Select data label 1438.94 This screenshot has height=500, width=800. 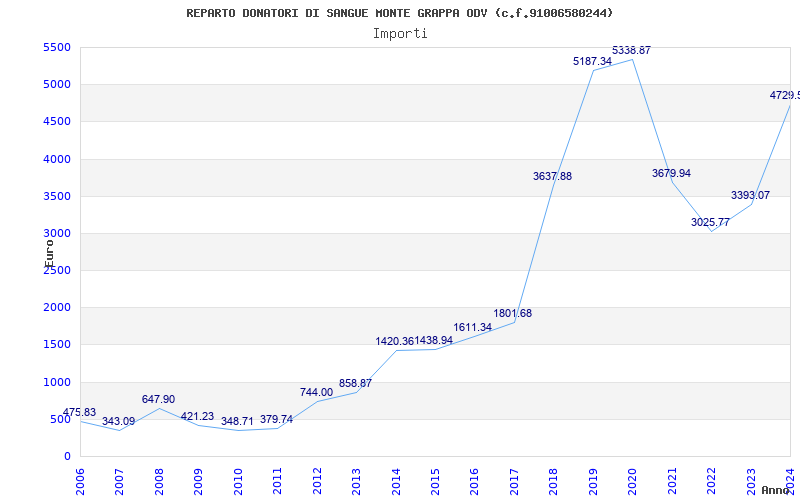434,340
